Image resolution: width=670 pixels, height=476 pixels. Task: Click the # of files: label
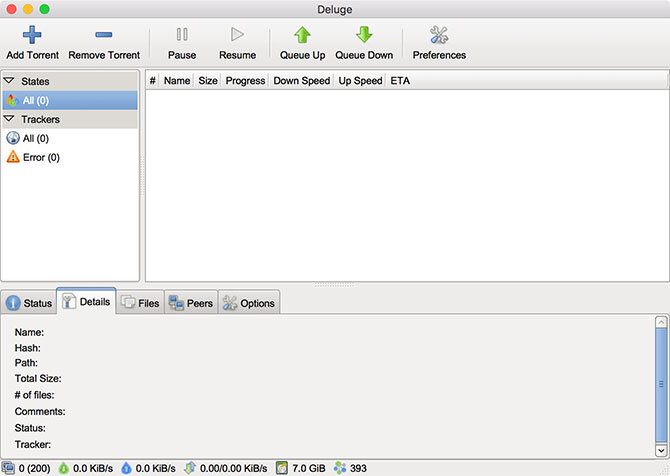coord(35,395)
